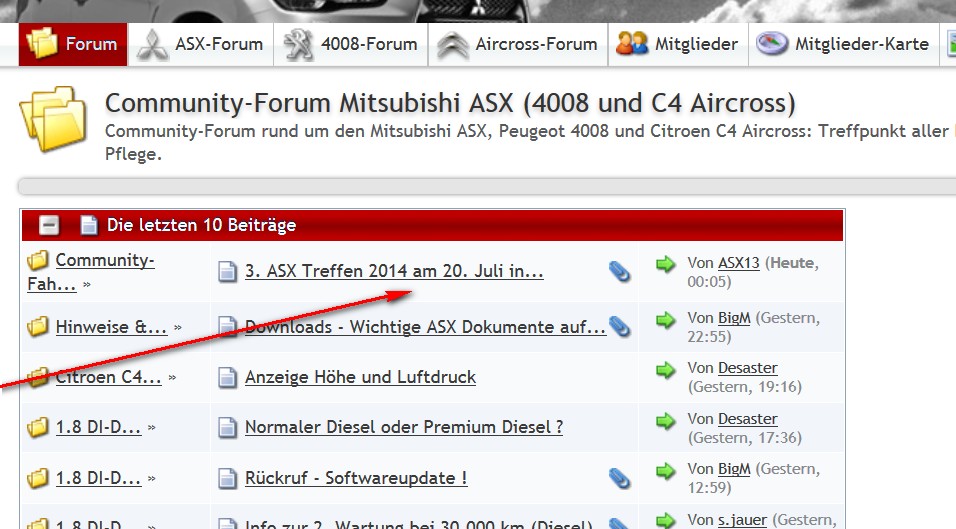Click document icon beside Anzeige Höhe und Luftdruck
This screenshot has height=529, width=956.
pyautogui.click(x=227, y=377)
